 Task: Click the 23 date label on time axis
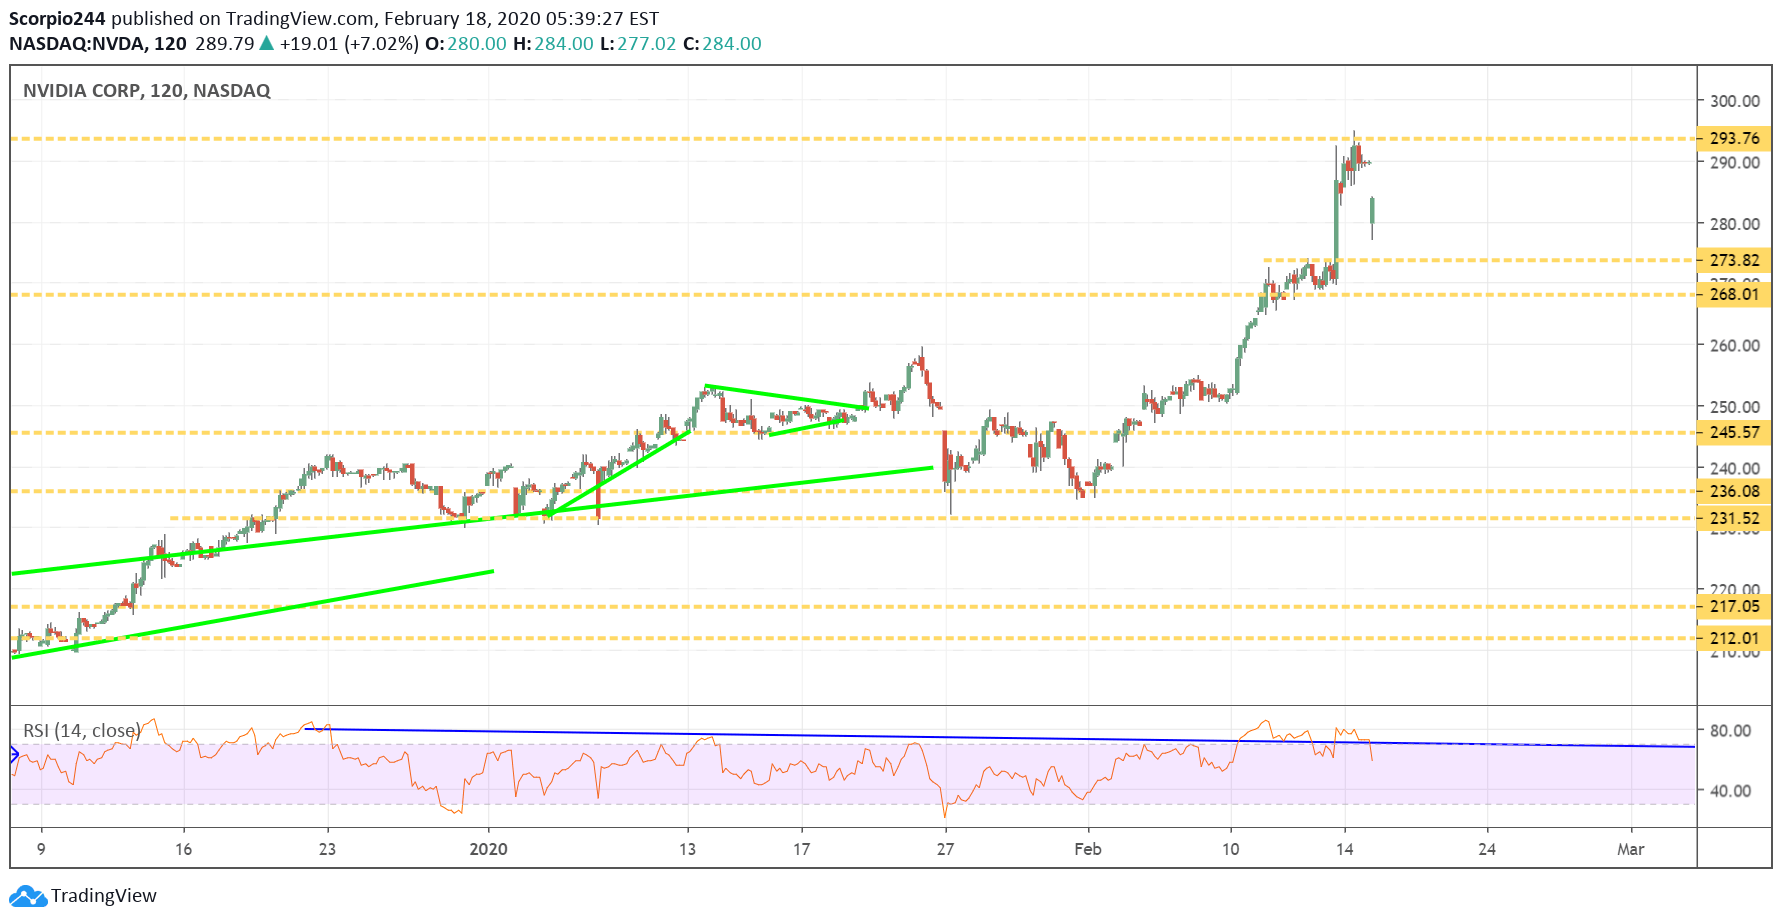pyautogui.click(x=327, y=849)
